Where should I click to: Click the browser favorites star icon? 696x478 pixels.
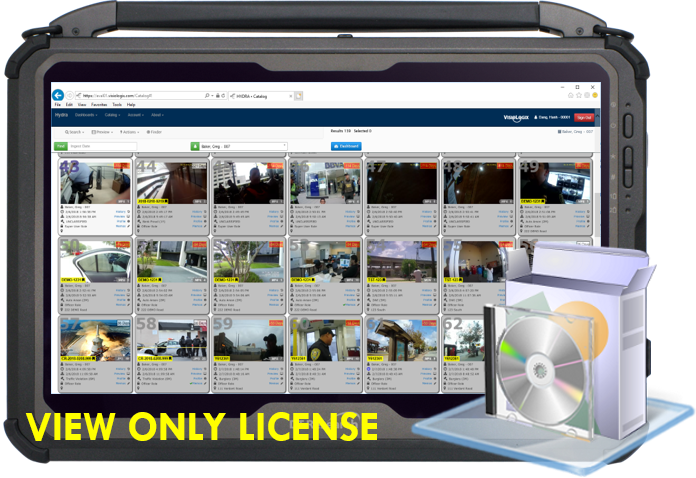[577, 95]
